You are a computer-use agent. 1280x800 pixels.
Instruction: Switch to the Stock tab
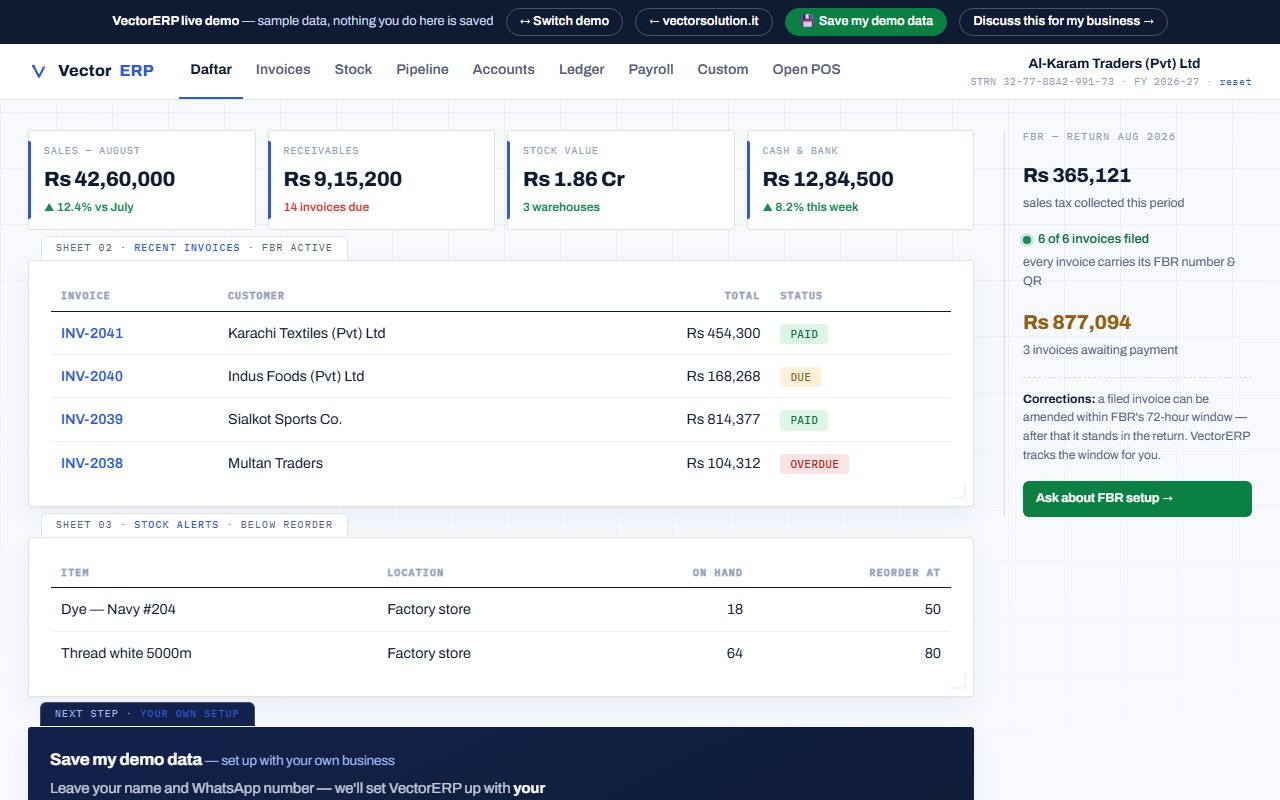pos(353,69)
